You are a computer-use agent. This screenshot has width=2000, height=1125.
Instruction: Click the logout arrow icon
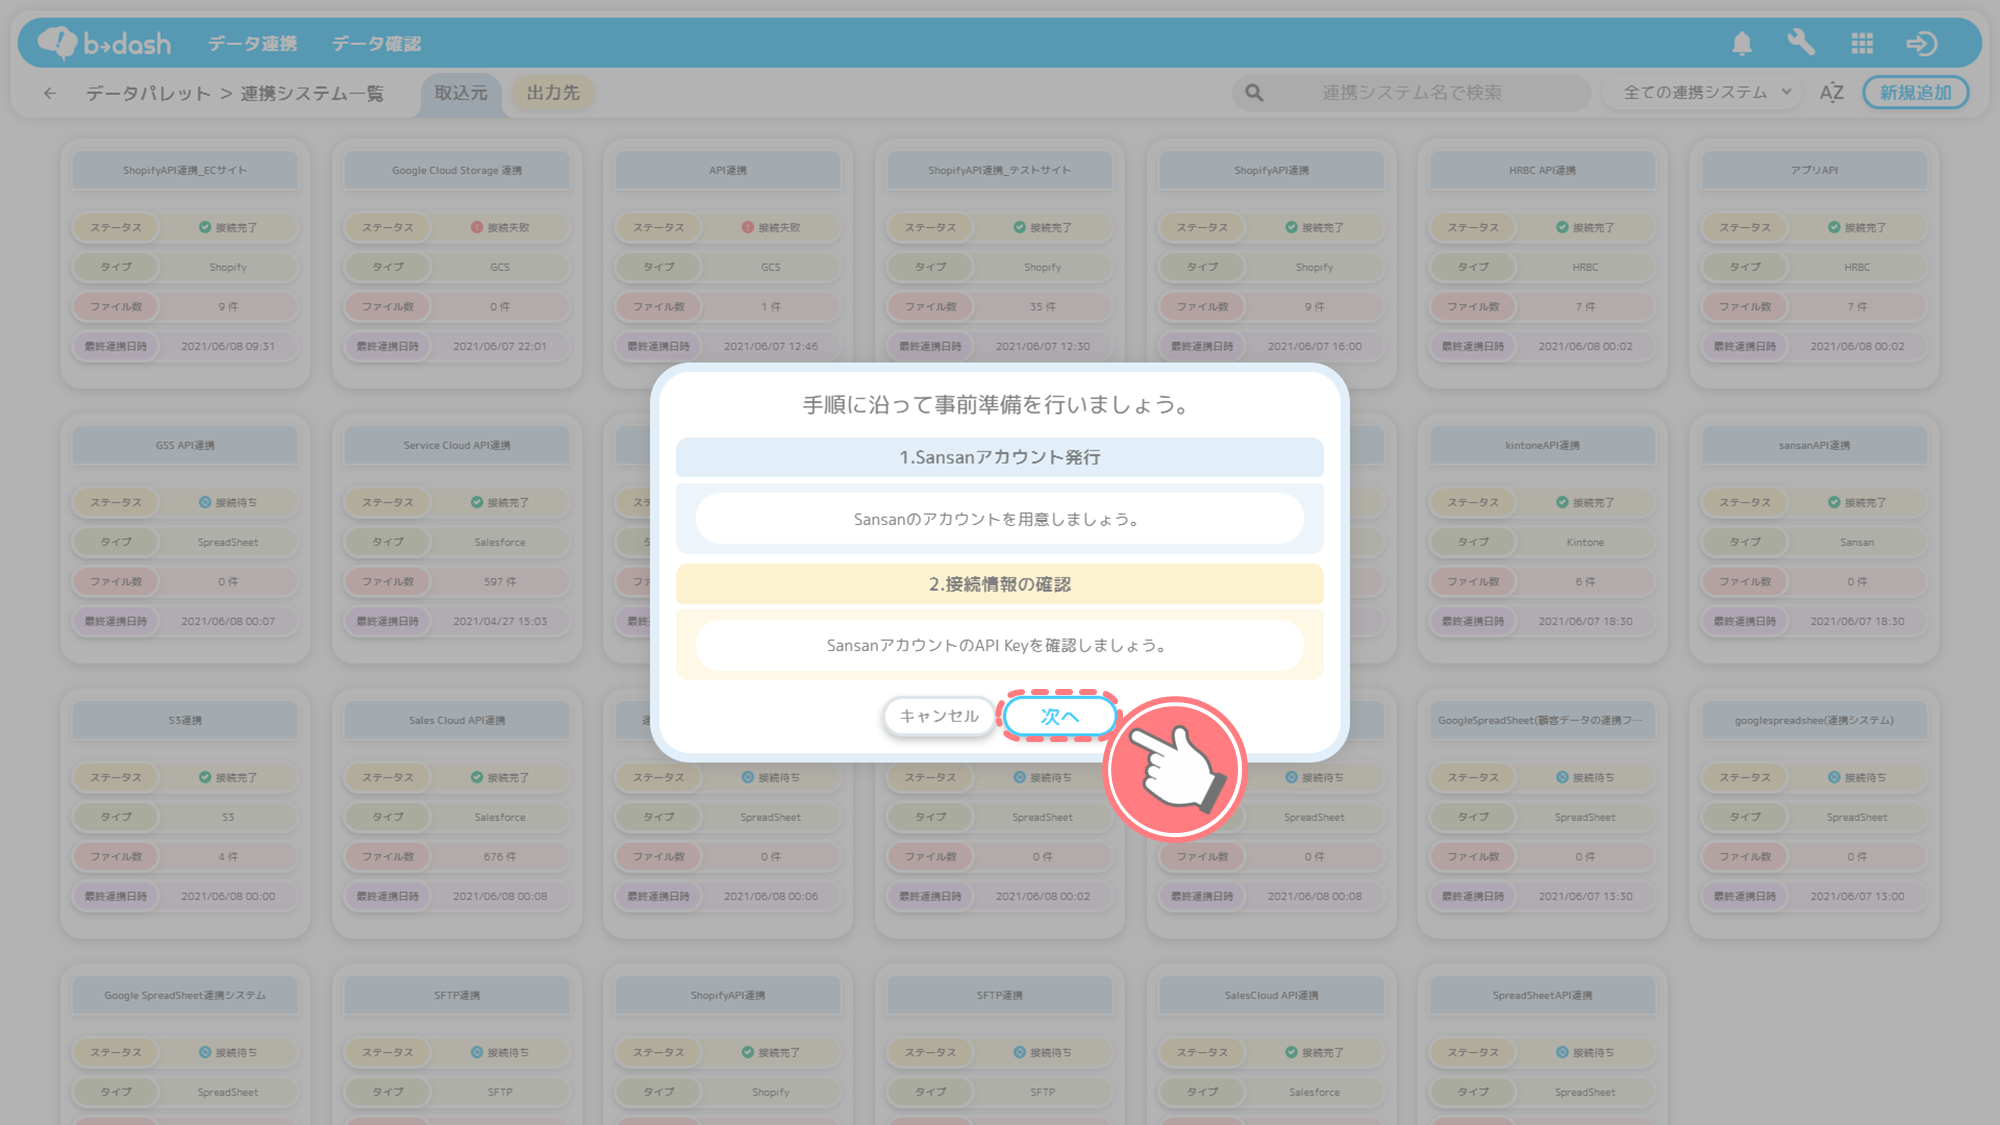point(1922,43)
